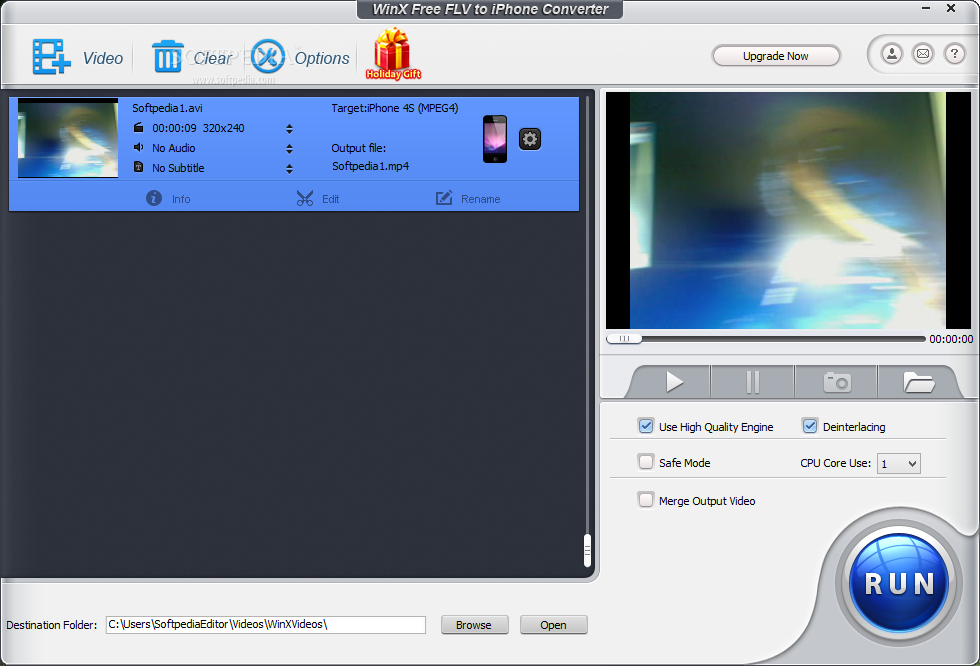
Task: Click the Info circle icon
Action: 154,198
